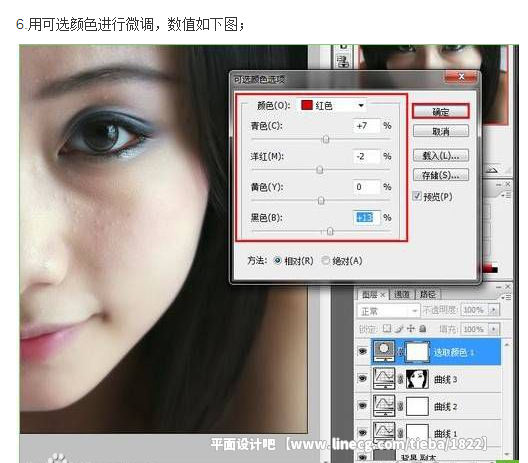This screenshot has height=463, width=528.
Task: Select the 相对(R) relative method
Action: pos(278,261)
